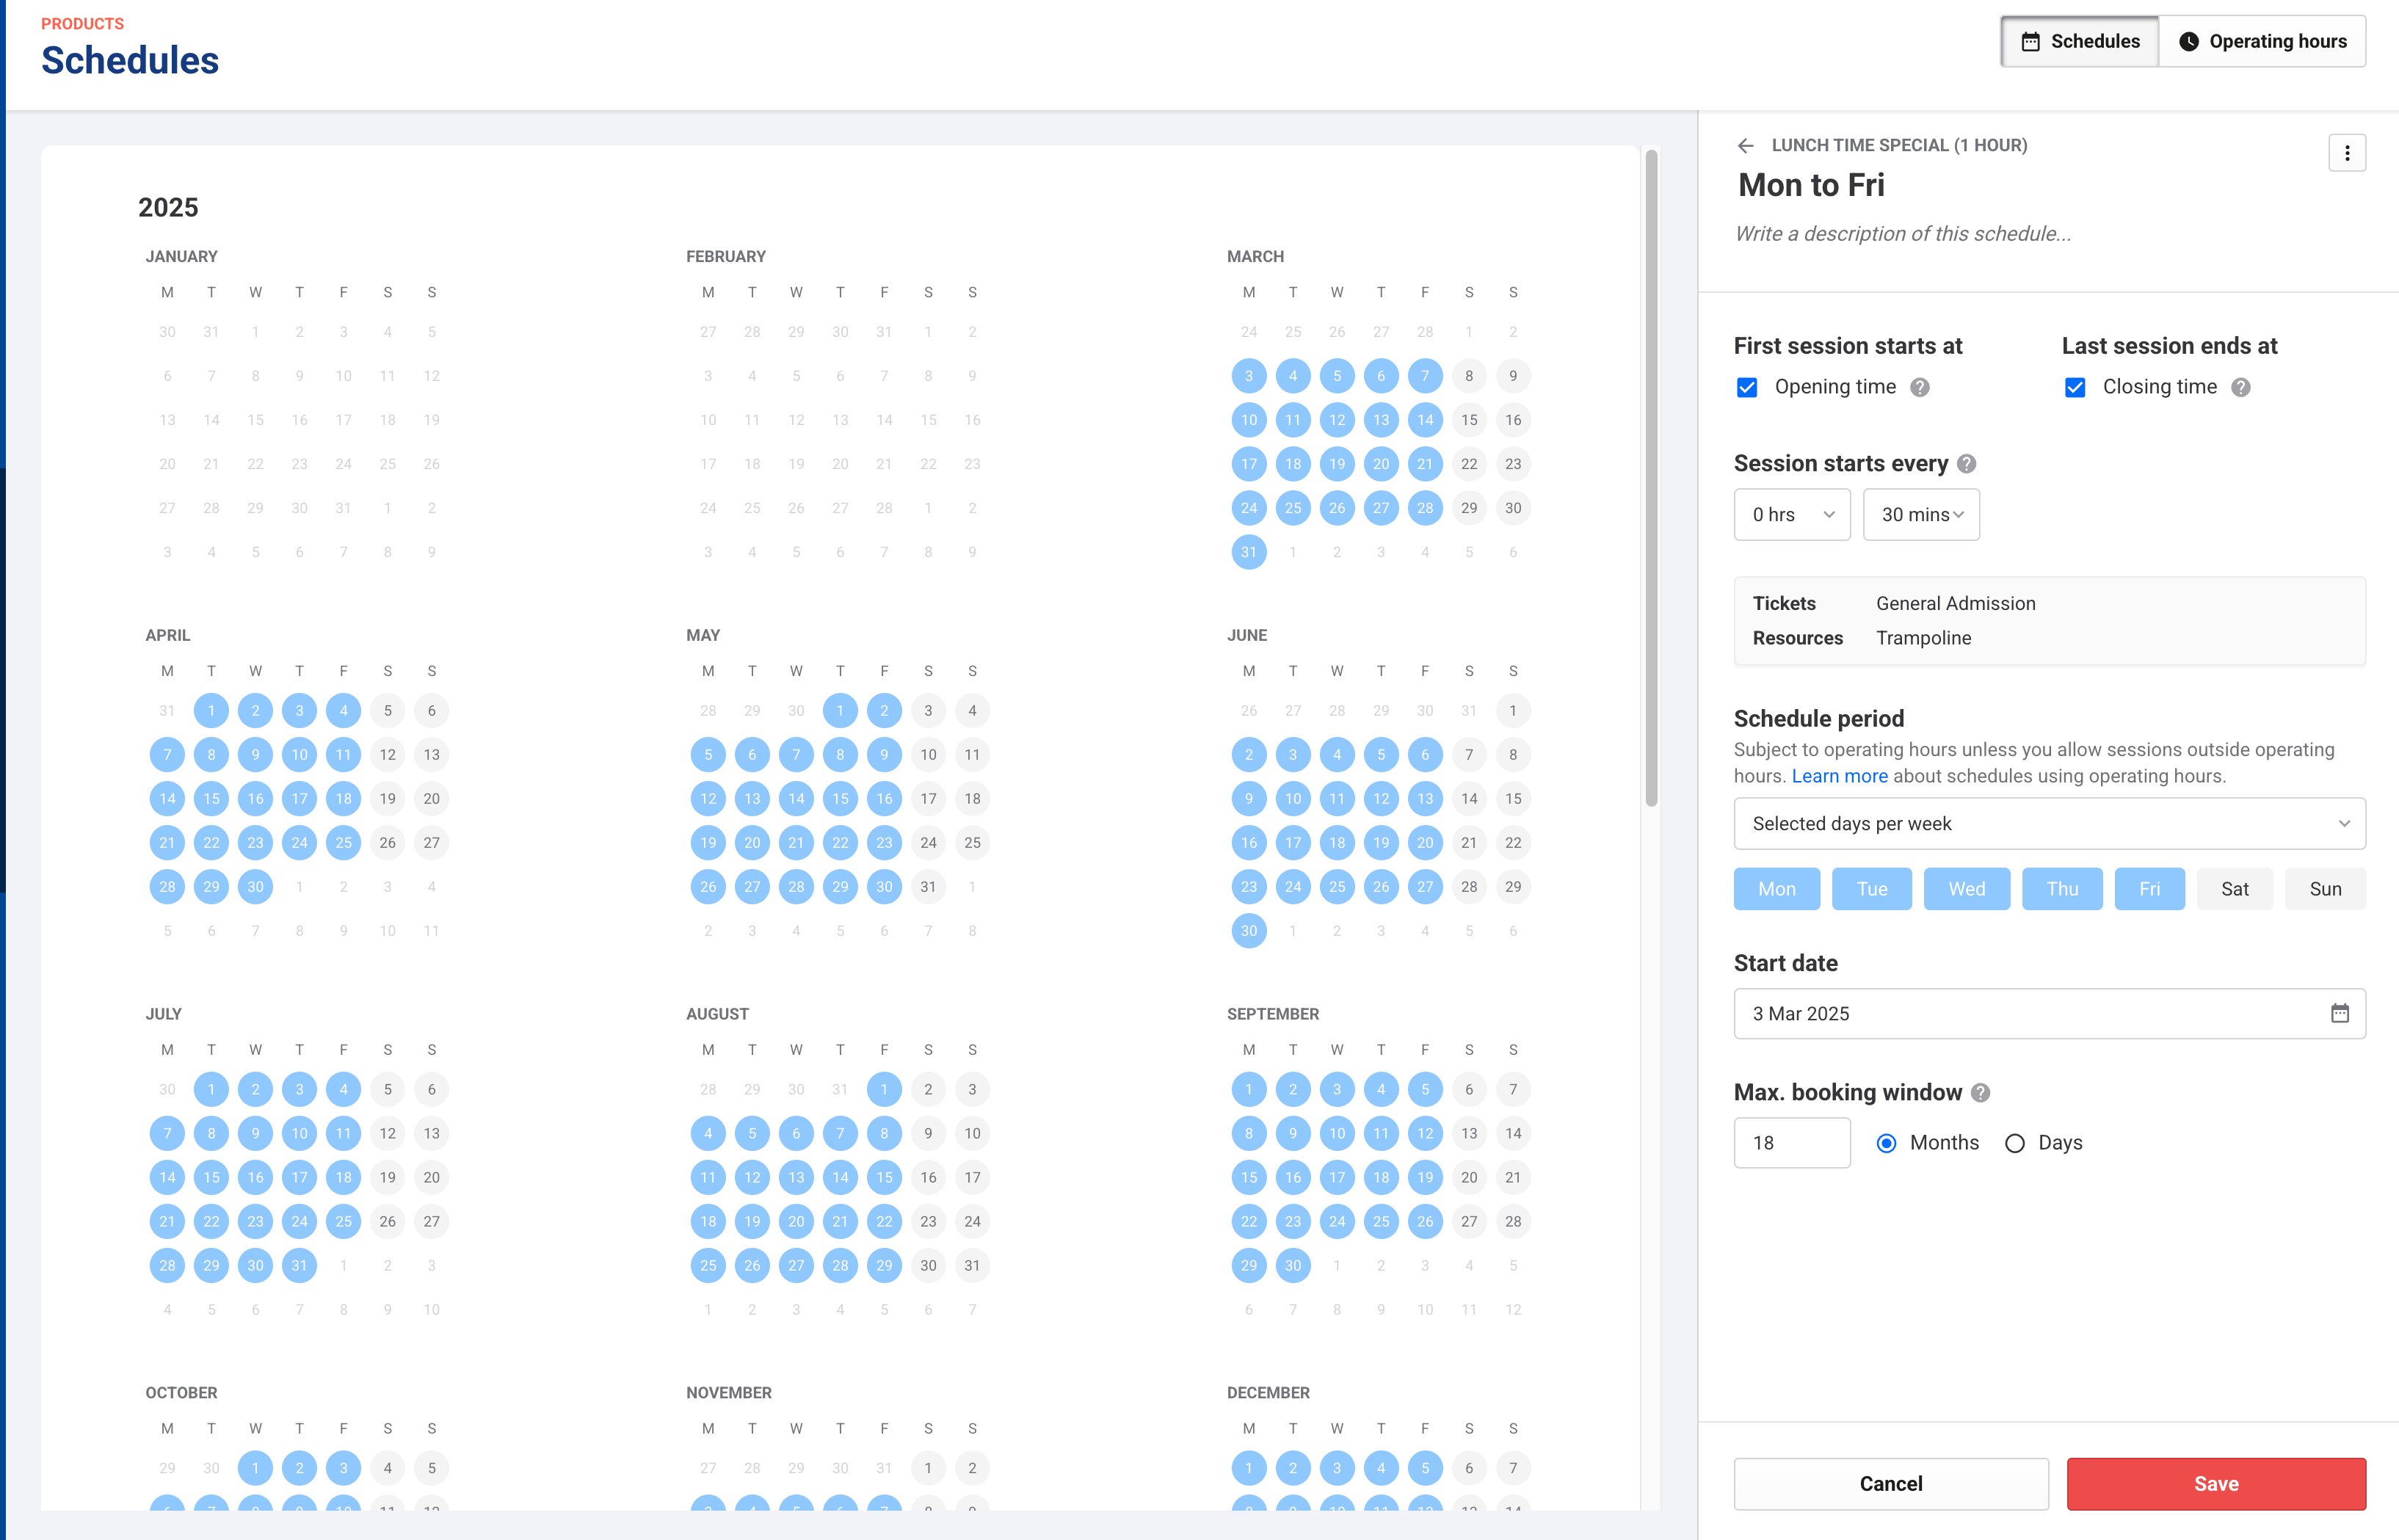Screen dimensions: 2399x1540
Task: Click the calendar icon in Start date field
Action: pyautogui.click(x=2339, y=1013)
